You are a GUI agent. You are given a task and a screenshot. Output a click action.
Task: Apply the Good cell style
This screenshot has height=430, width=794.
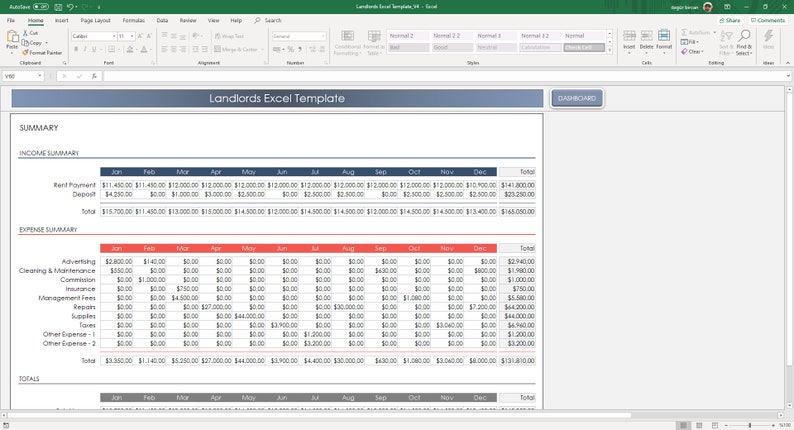coord(452,47)
